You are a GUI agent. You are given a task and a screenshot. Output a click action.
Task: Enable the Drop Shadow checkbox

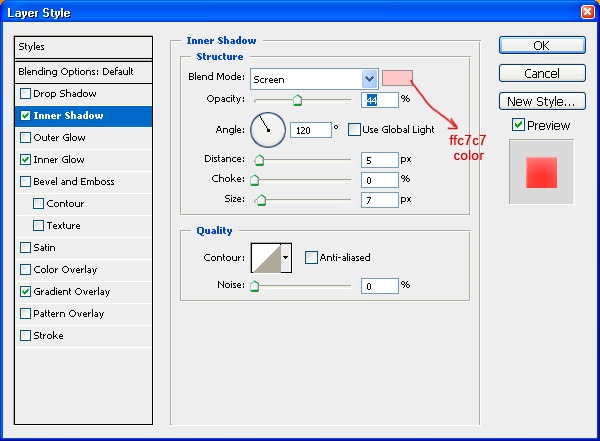(25, 93)
